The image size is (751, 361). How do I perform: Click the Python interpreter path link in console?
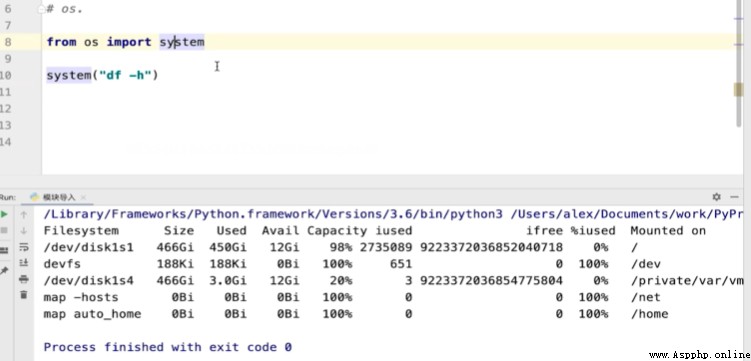pos(273,214)
